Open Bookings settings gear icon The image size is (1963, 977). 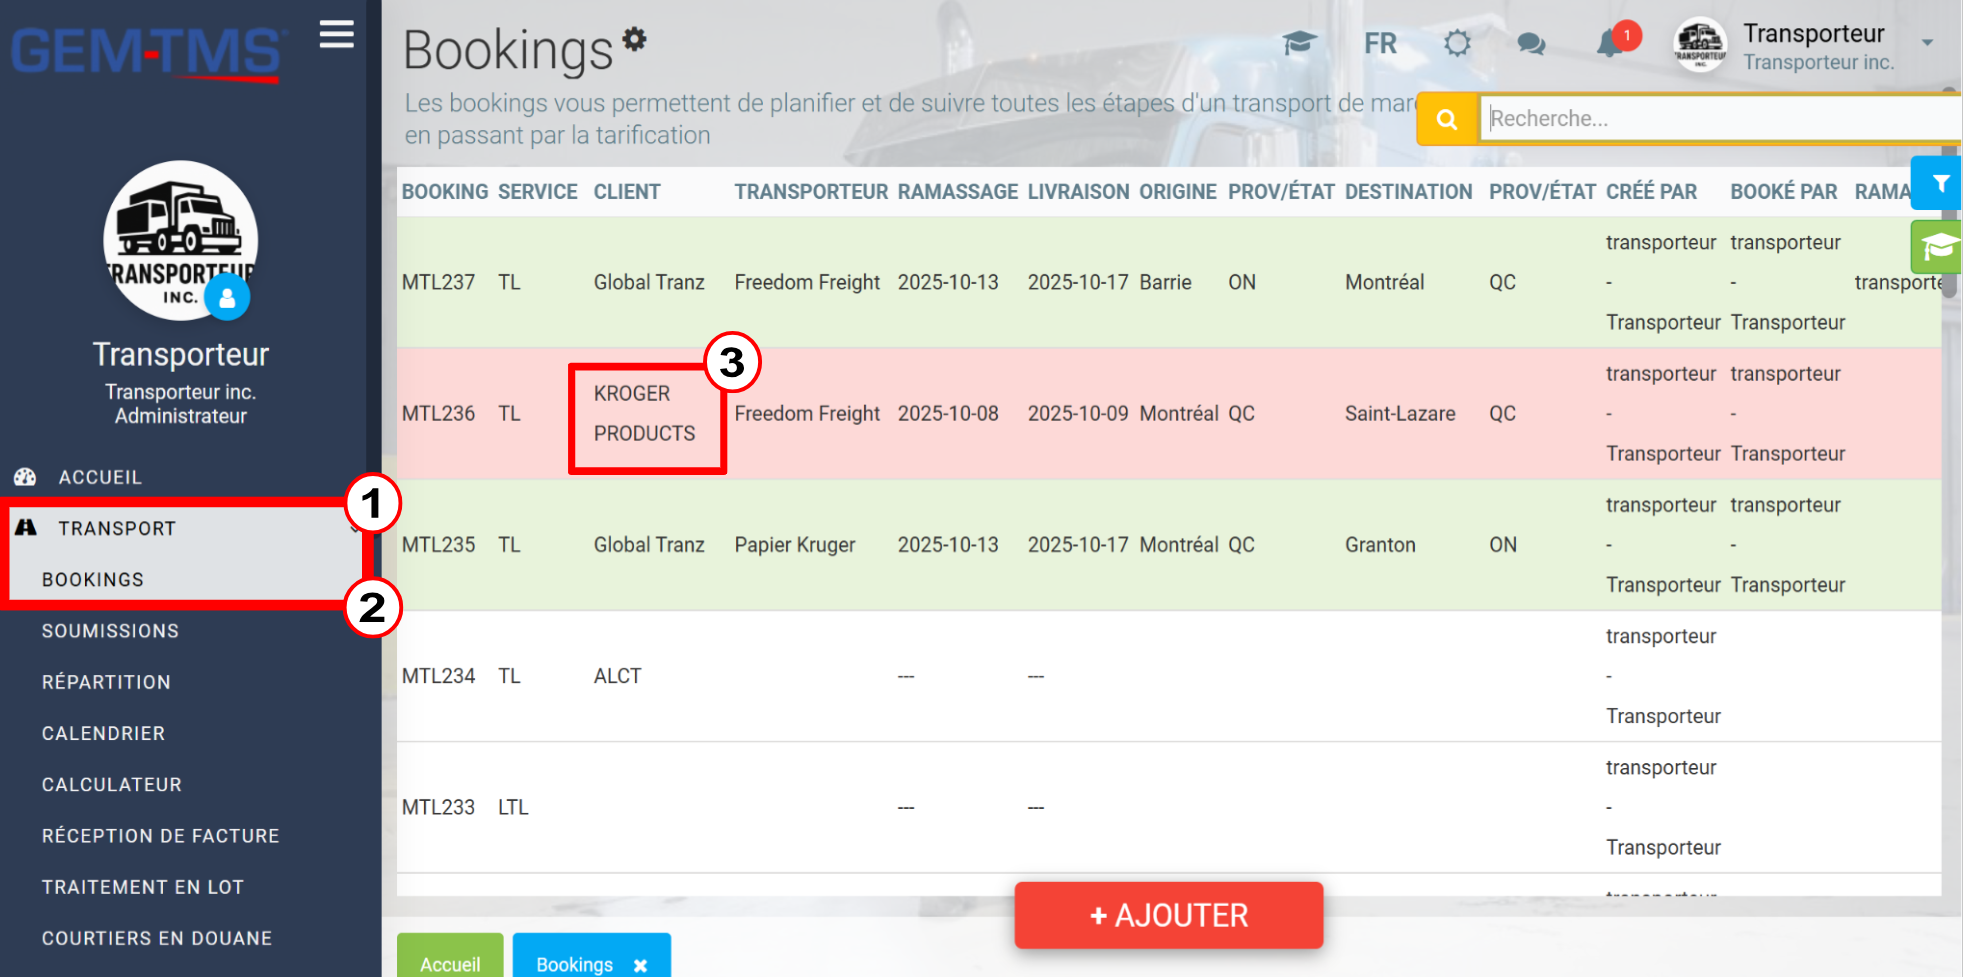634,39
